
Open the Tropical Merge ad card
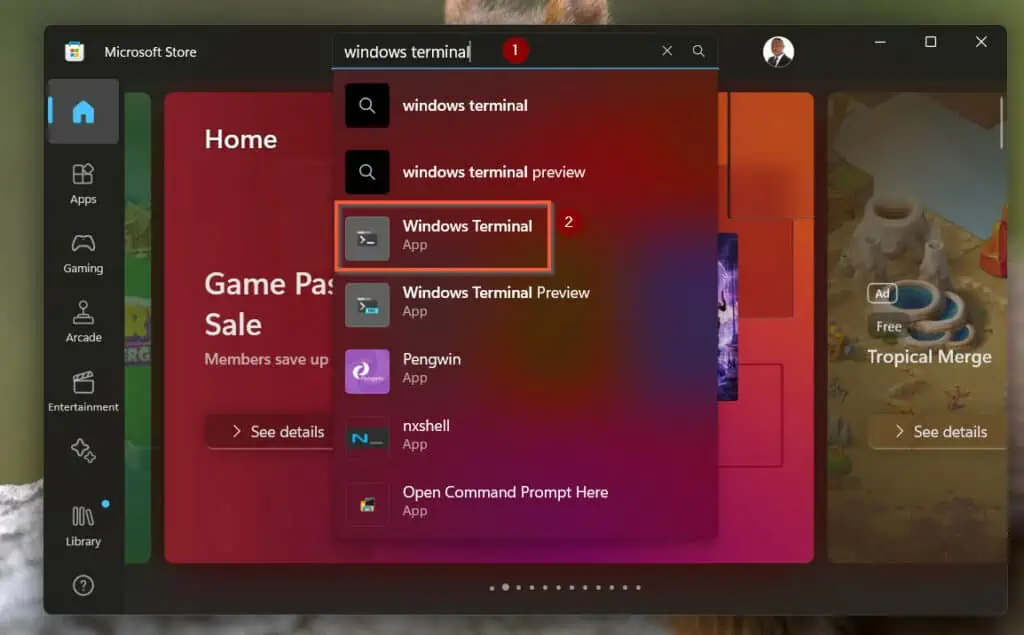(x=917, y=327)
